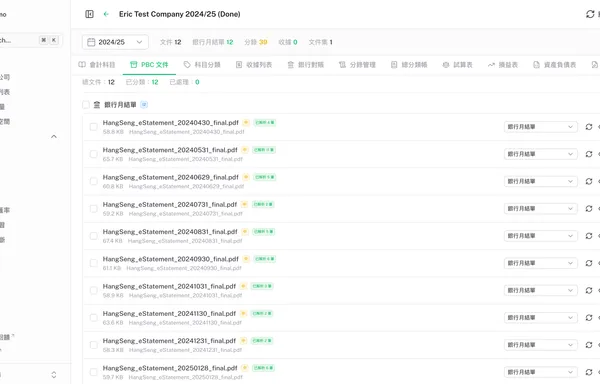
Task: Open category dropdown for 20241130 statement
Action: tap(540, 318)
